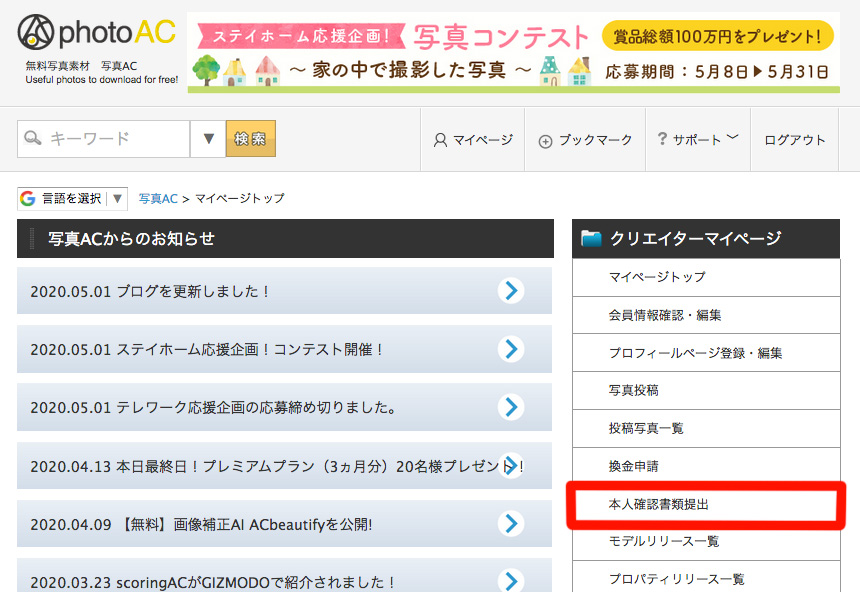
Task: Open ブックマーク in the top navigation
Action: click(x=585, y=140)
